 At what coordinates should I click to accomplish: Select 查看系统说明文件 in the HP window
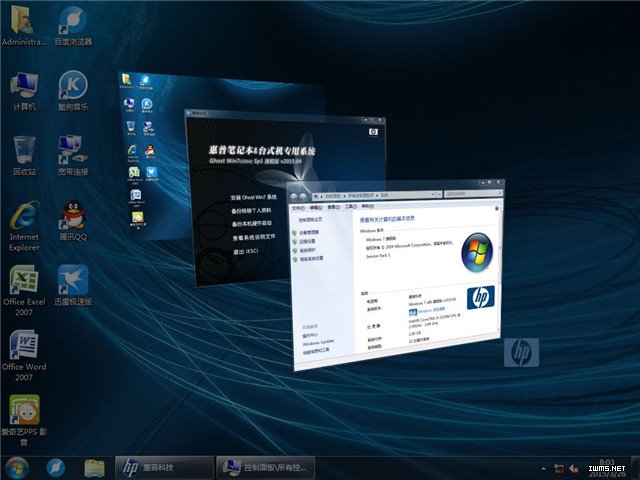click(x=254, y=237)
